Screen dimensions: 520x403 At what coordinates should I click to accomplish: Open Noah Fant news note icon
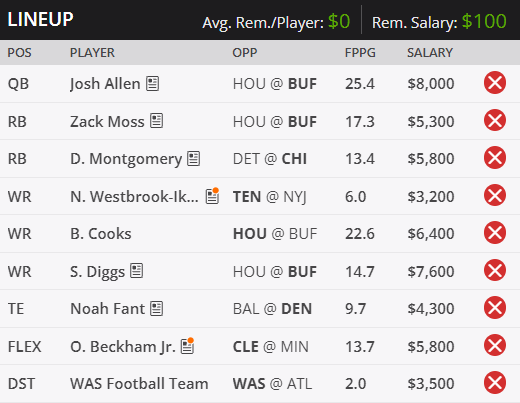point(156,308)
